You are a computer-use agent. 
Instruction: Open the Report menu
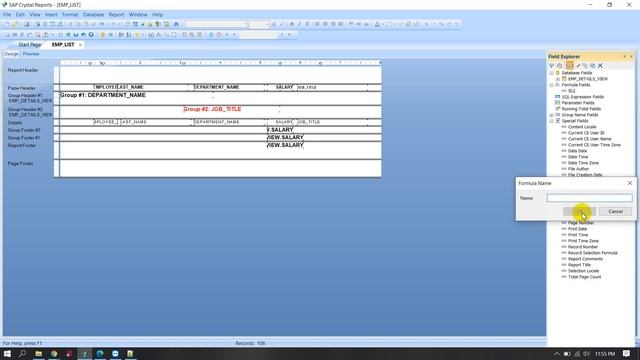click(116, 14)
